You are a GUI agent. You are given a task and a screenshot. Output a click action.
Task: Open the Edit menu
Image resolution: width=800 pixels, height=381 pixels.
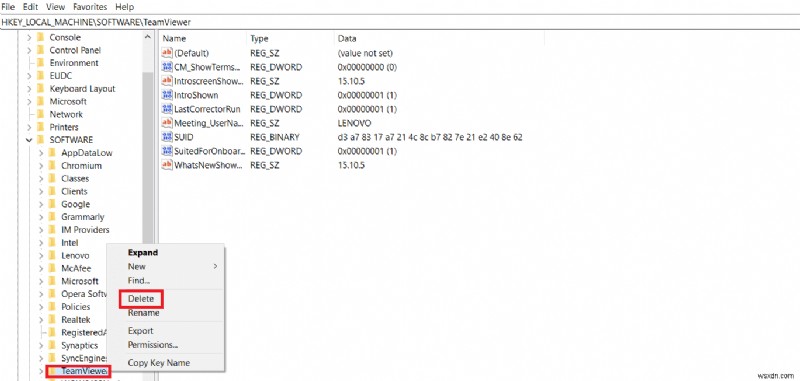[31, 7]
